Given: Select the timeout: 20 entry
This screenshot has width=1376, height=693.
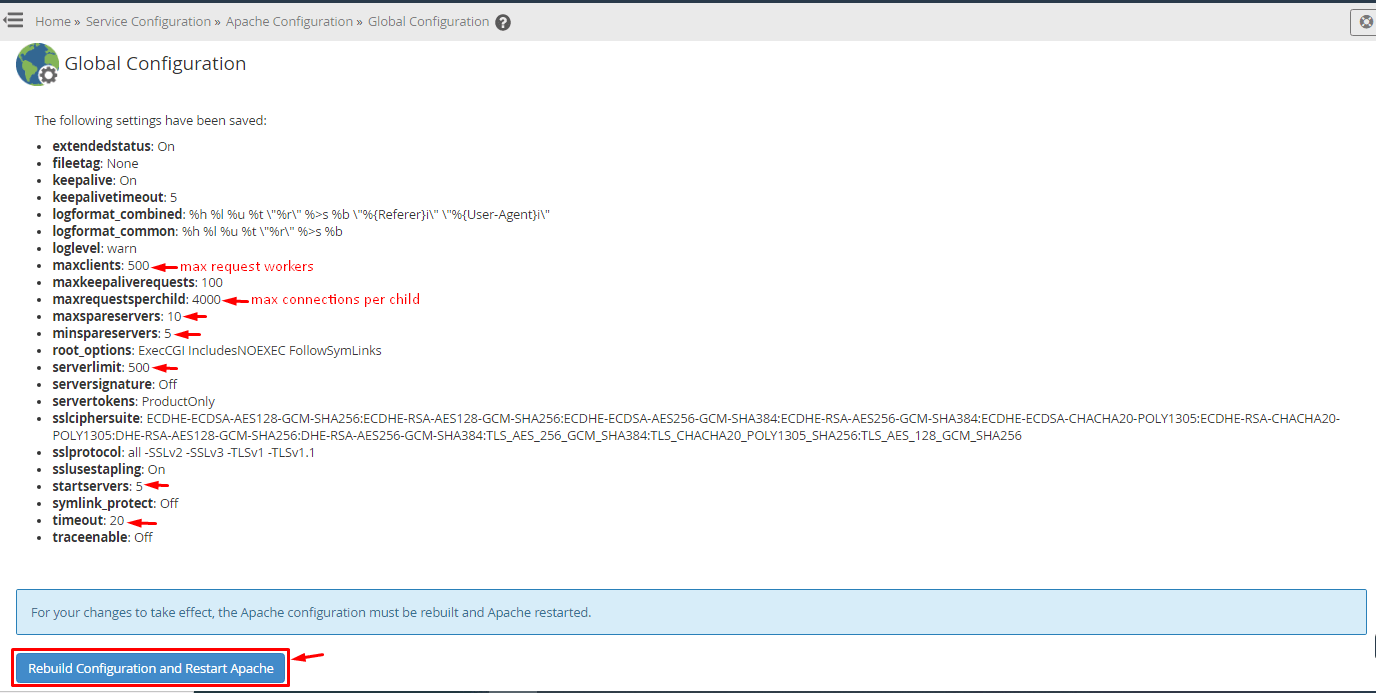Looking at the screenshot, I should click(x=89, y=520).
